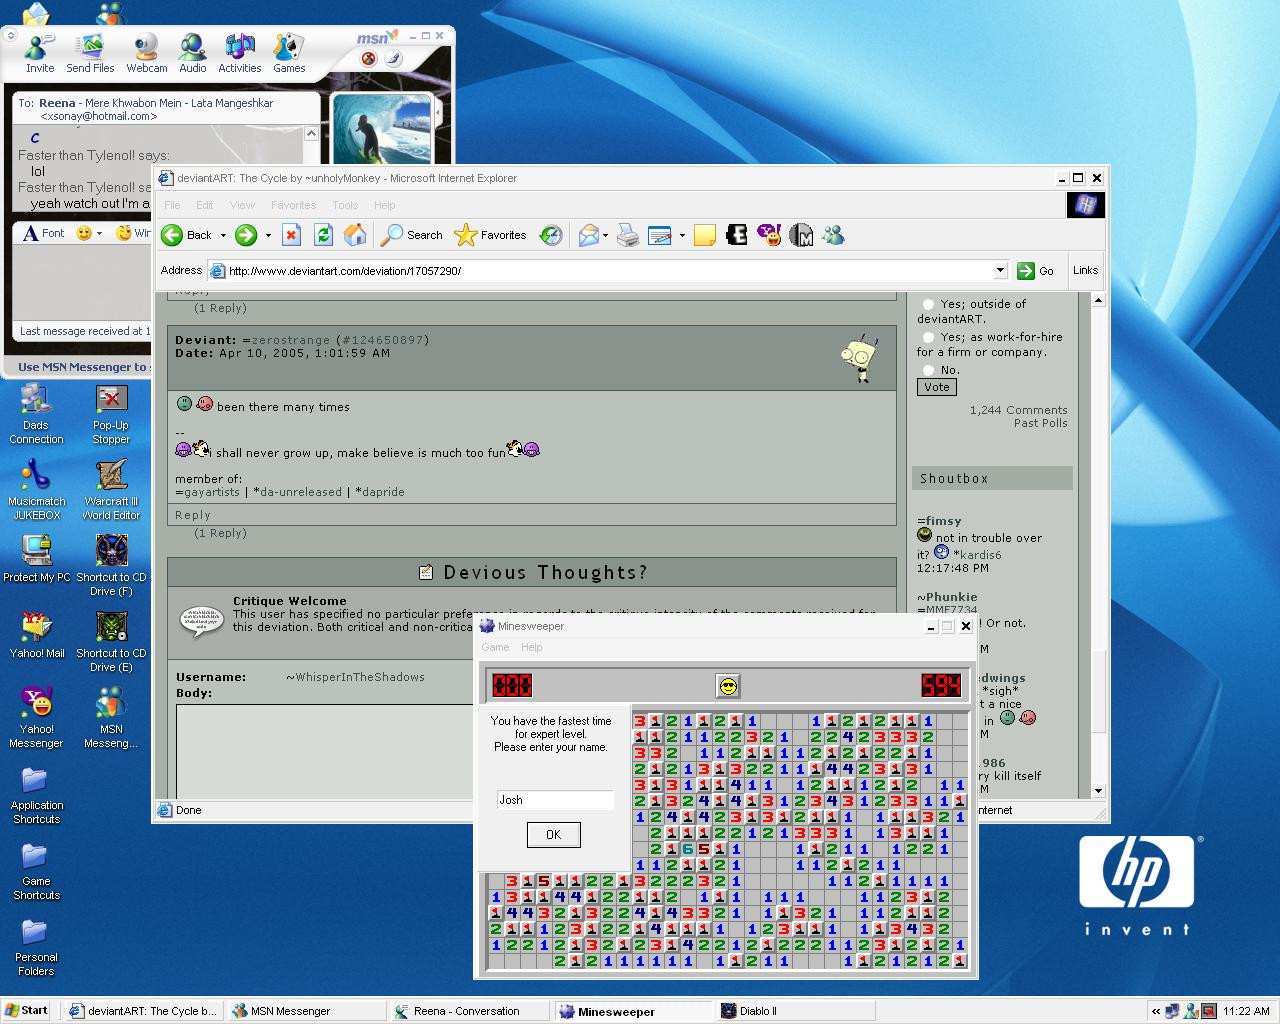
Task: Open Favorites pane in Internet Explorer toolbar
Action: pos(490,235)
